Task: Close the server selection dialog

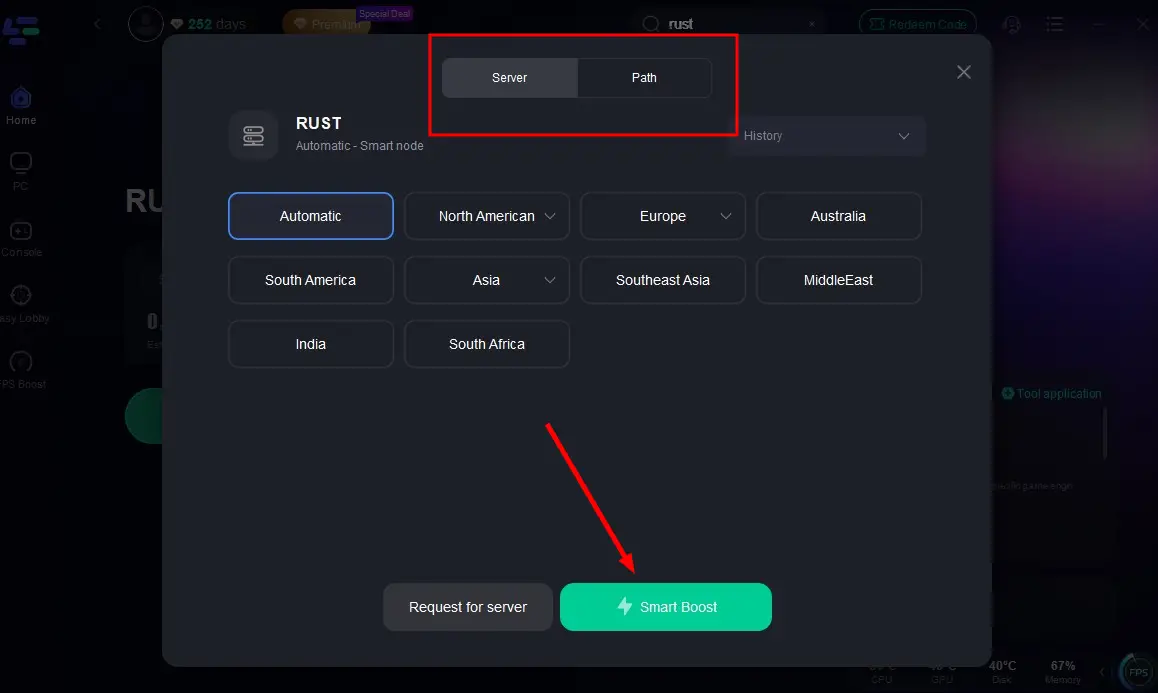Action: click(964, 72)
